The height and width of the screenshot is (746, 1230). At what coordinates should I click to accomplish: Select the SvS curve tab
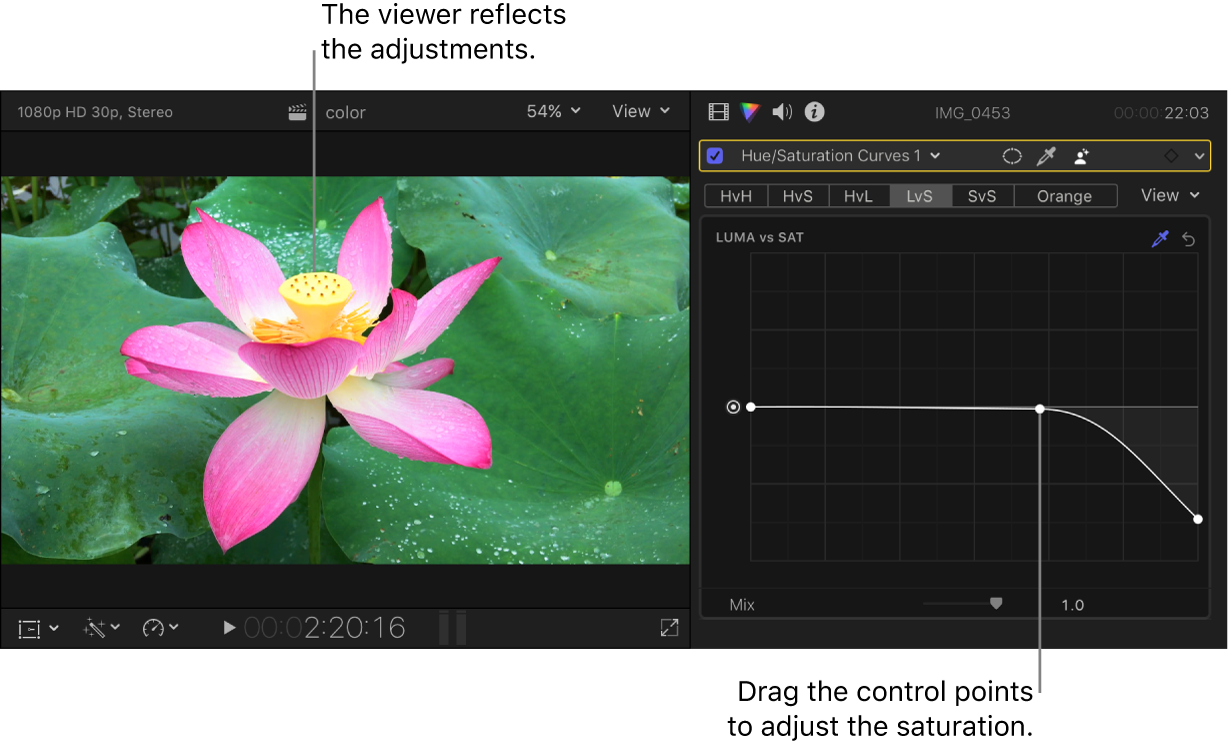[x=982, y=196]
